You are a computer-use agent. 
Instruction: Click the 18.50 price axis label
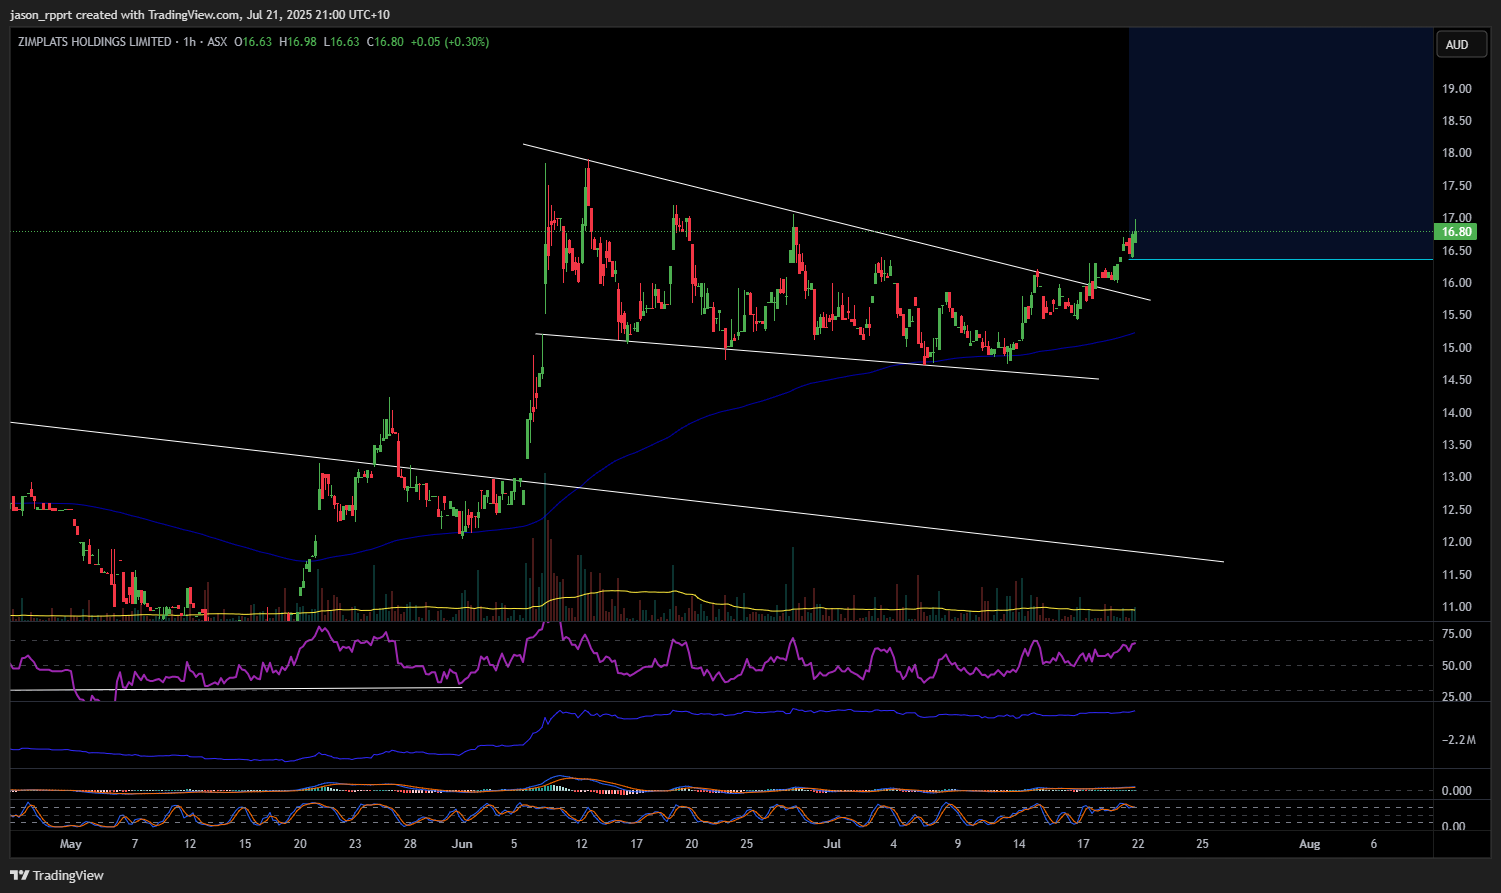point(1456,121)
